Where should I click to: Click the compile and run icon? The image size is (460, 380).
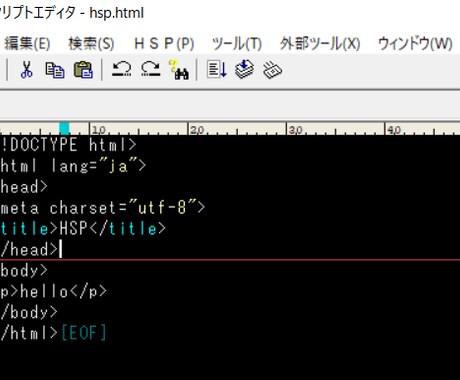(217, 70)
